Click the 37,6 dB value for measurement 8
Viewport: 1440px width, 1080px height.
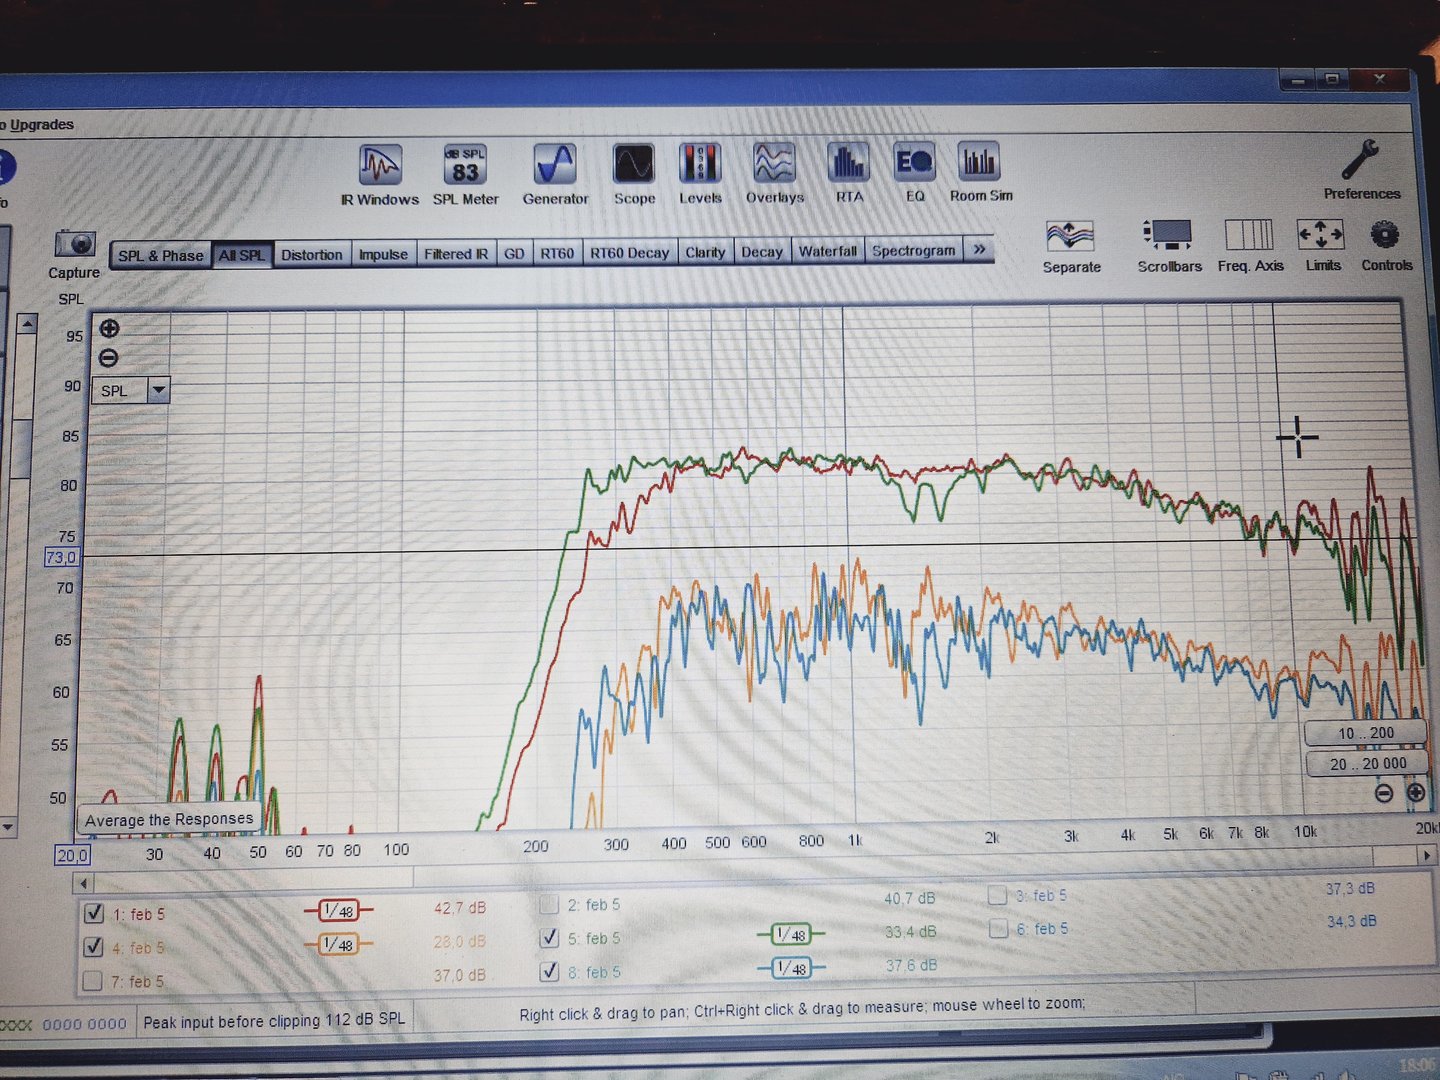(x=911, y=965)
